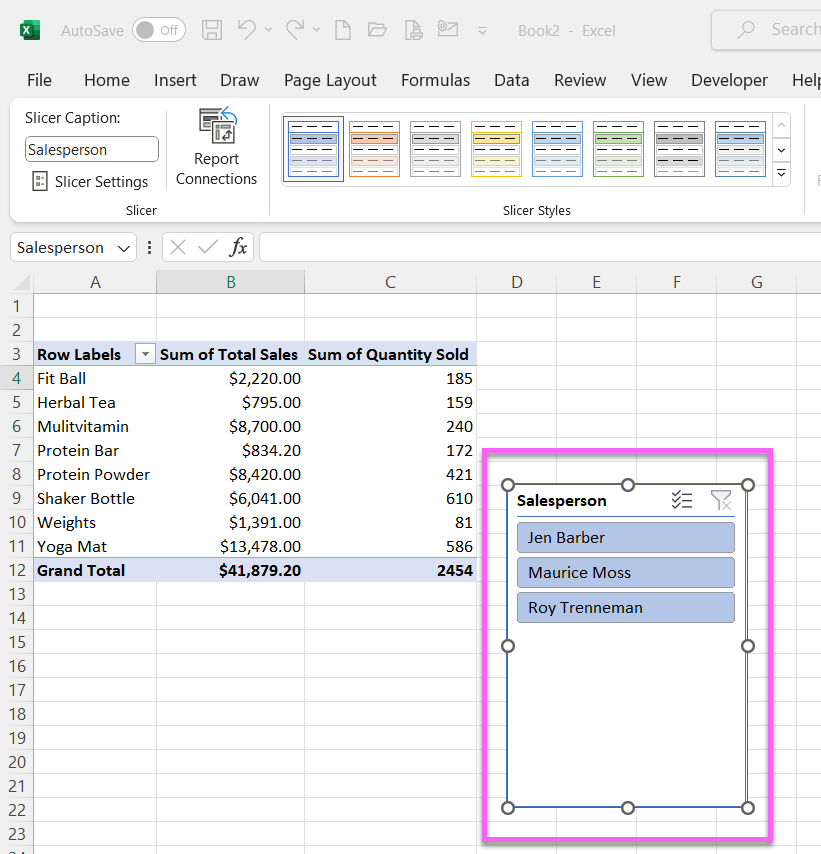Select Roy Trenneman in the slicer
Viewport: 821px width, 854px height.
(x=625, y=607)
